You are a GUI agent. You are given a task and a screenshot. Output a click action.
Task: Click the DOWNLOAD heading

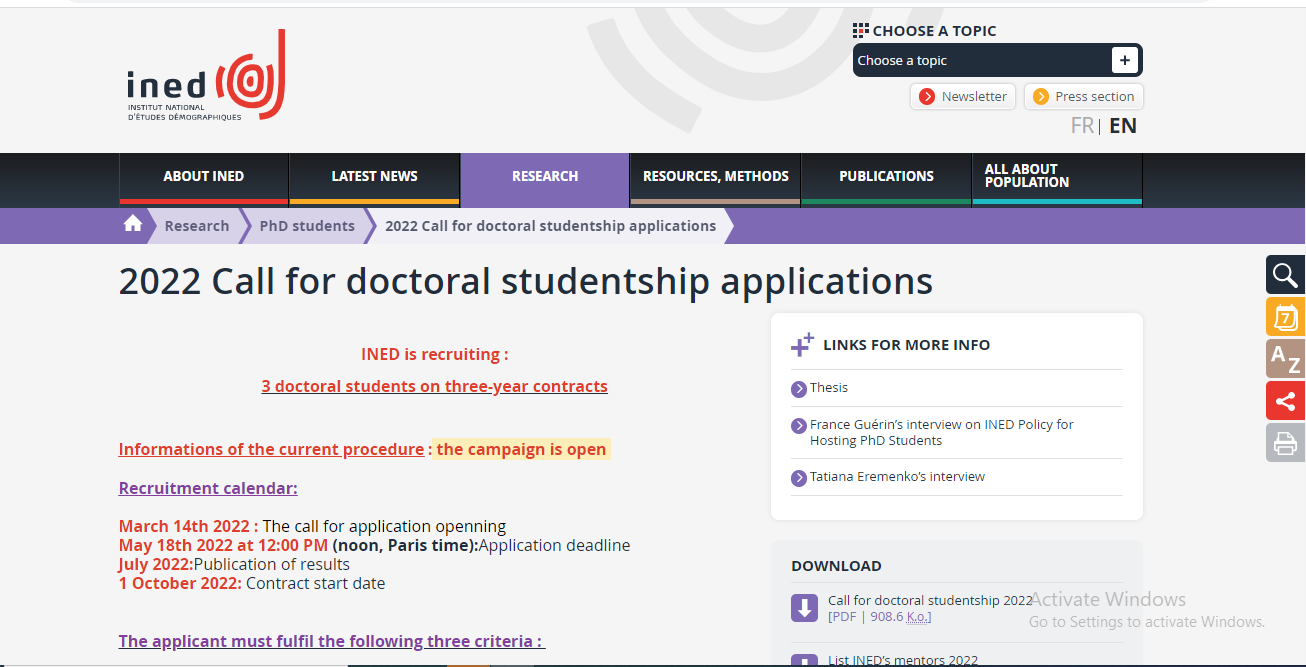(x=836, y=566)
